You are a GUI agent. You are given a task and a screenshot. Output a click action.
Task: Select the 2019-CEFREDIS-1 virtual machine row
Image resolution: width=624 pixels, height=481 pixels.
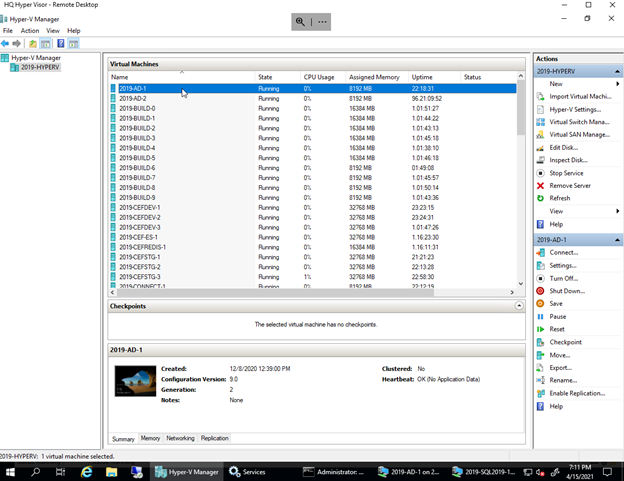pyautogui.click(x=312, y=247)
